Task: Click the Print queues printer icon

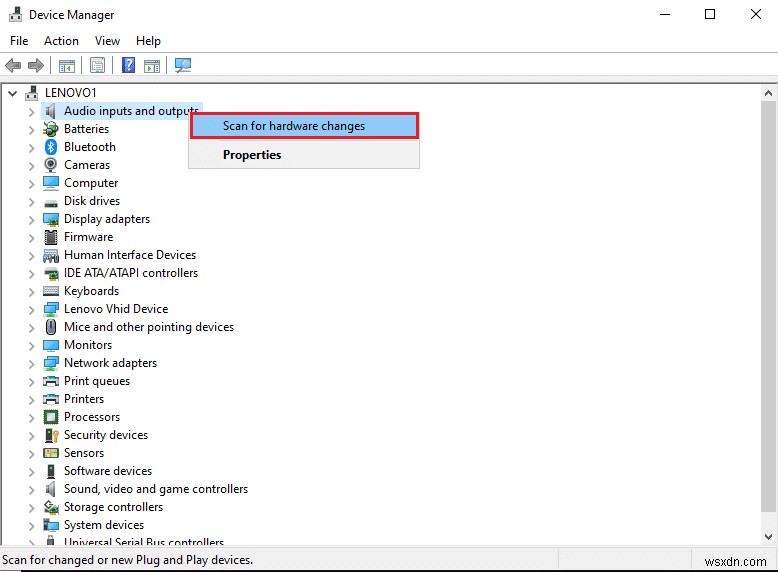Action: [x=51, y=381]
